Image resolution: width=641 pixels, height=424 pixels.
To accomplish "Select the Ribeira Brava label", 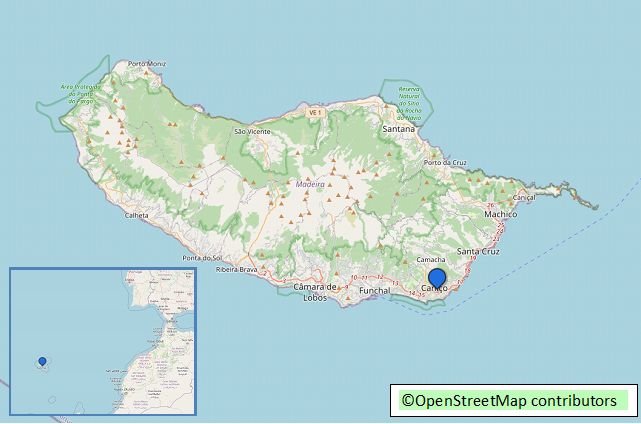I will click(237, 269).
